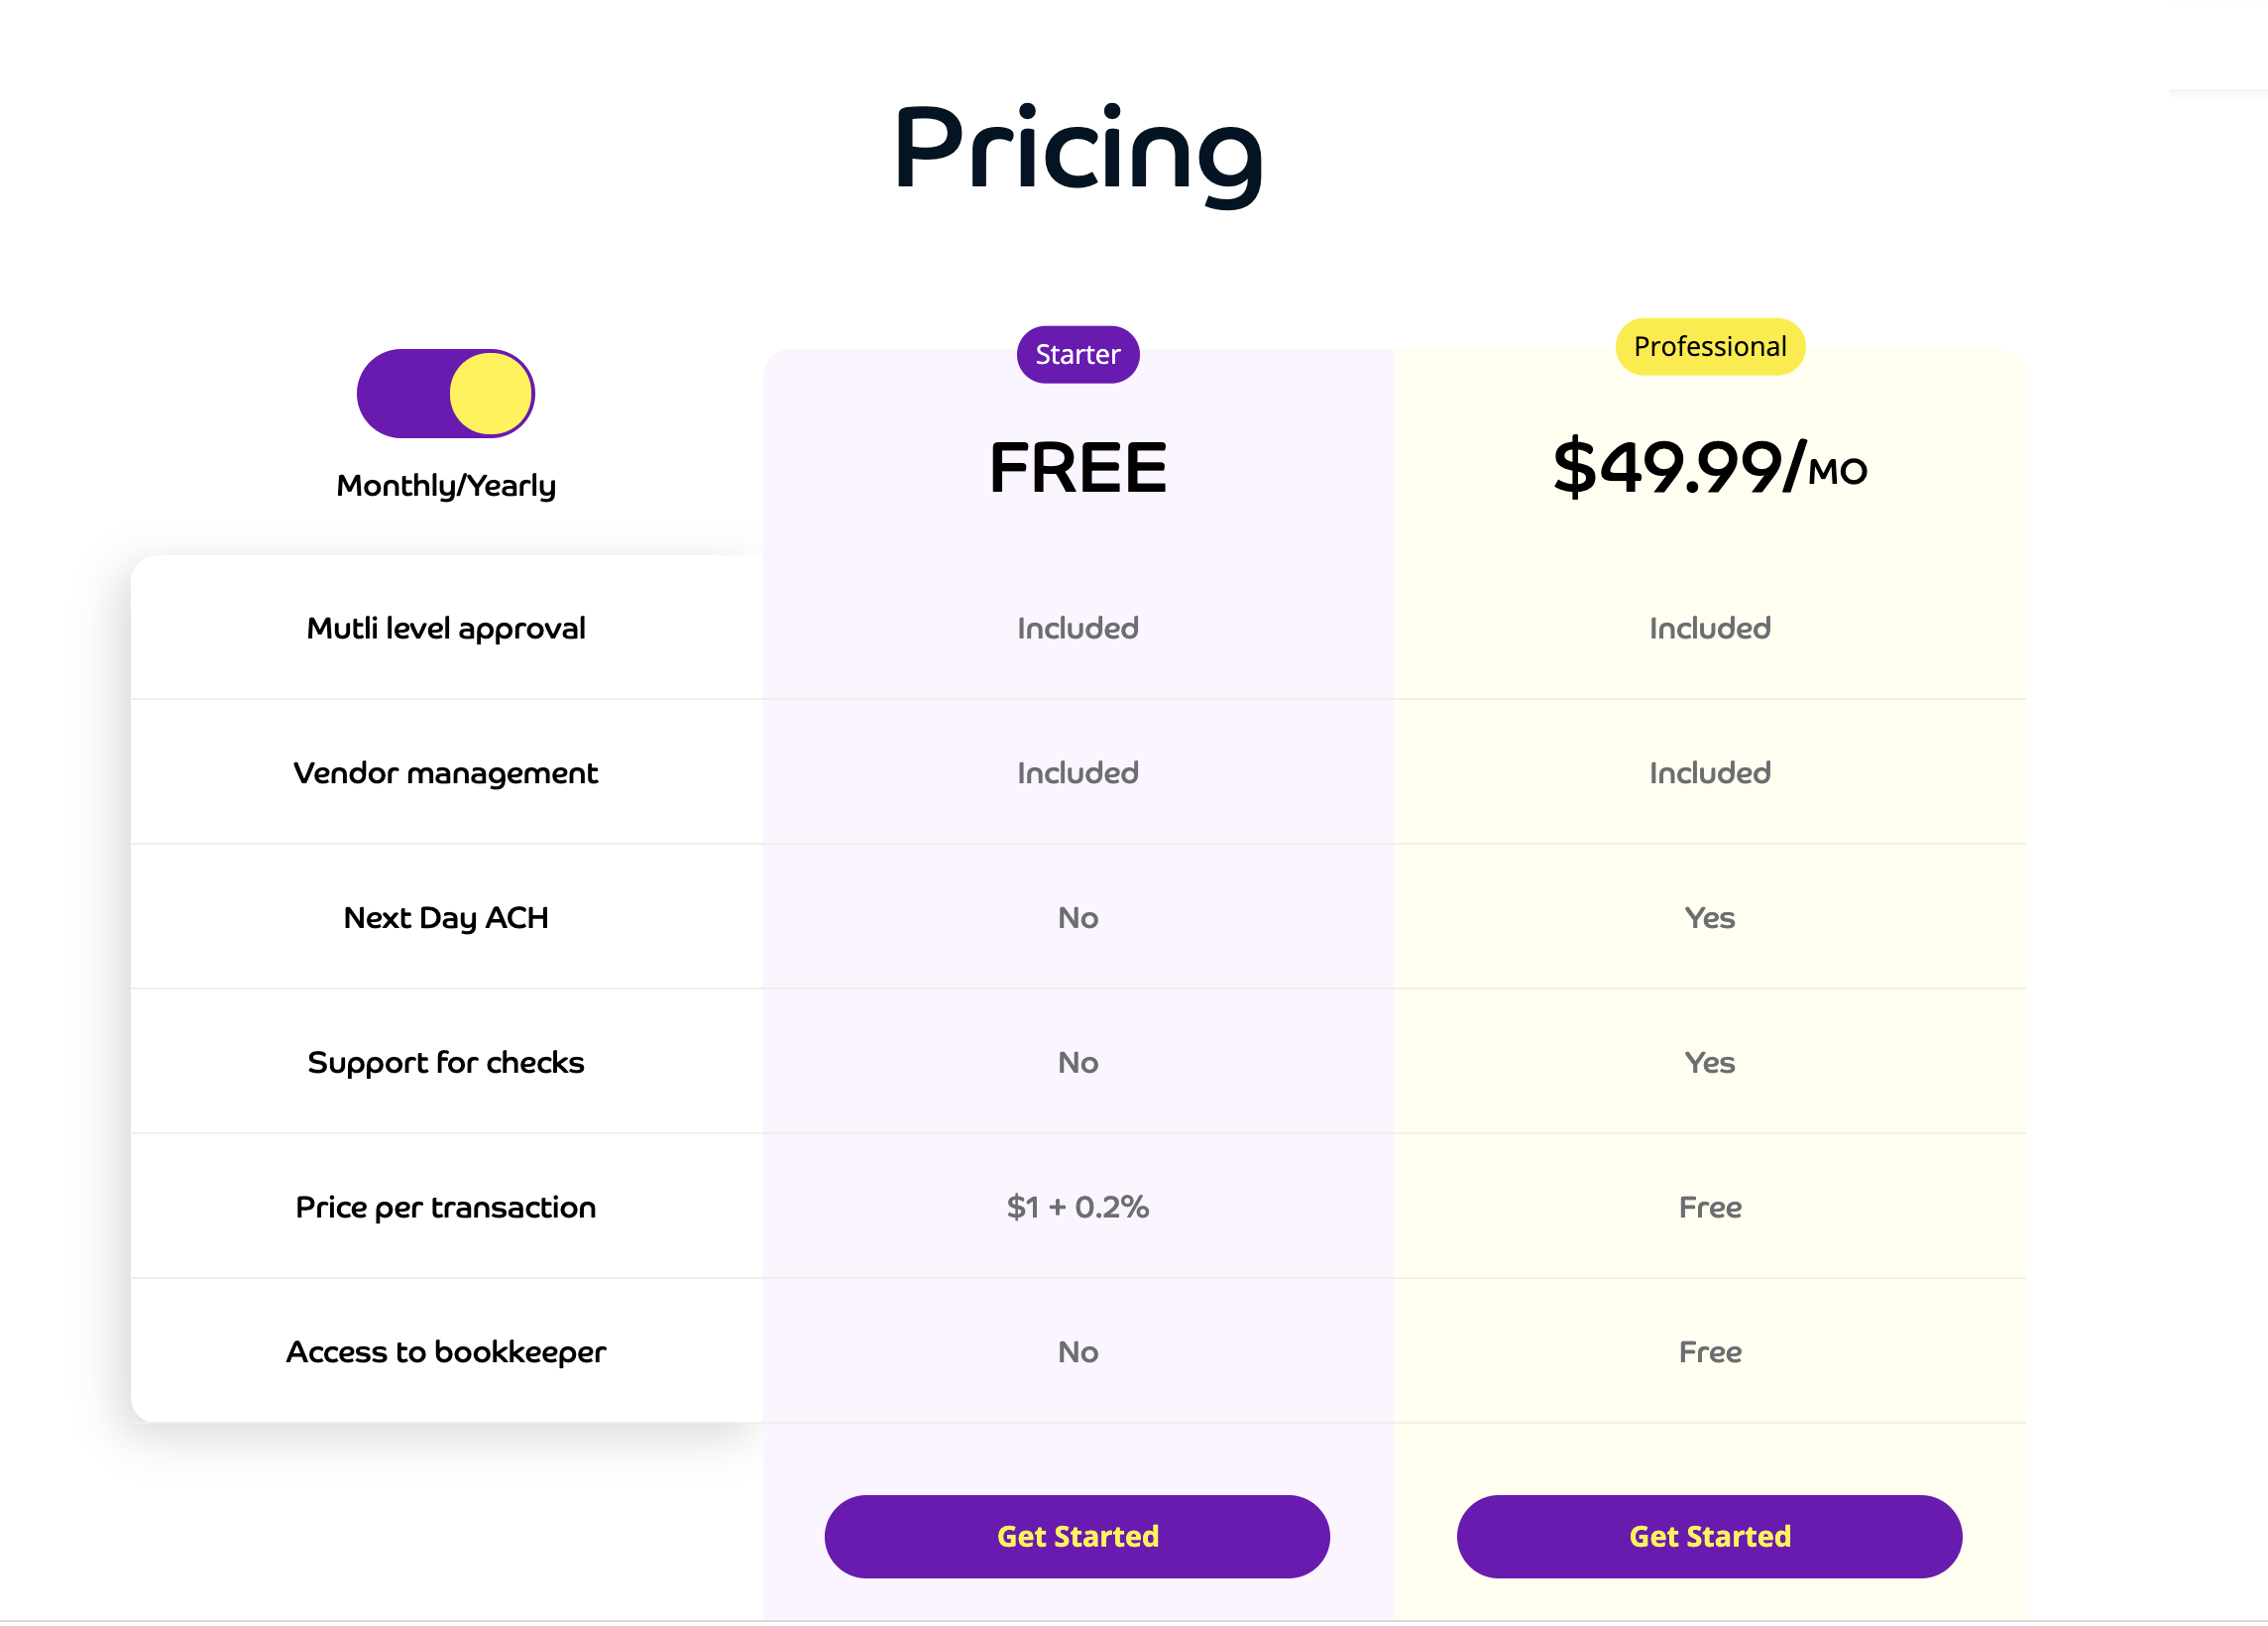Click Free for Professional Access to bookkeeper
This screenshot has height=1626, width=2268.
point(1709,1352)
